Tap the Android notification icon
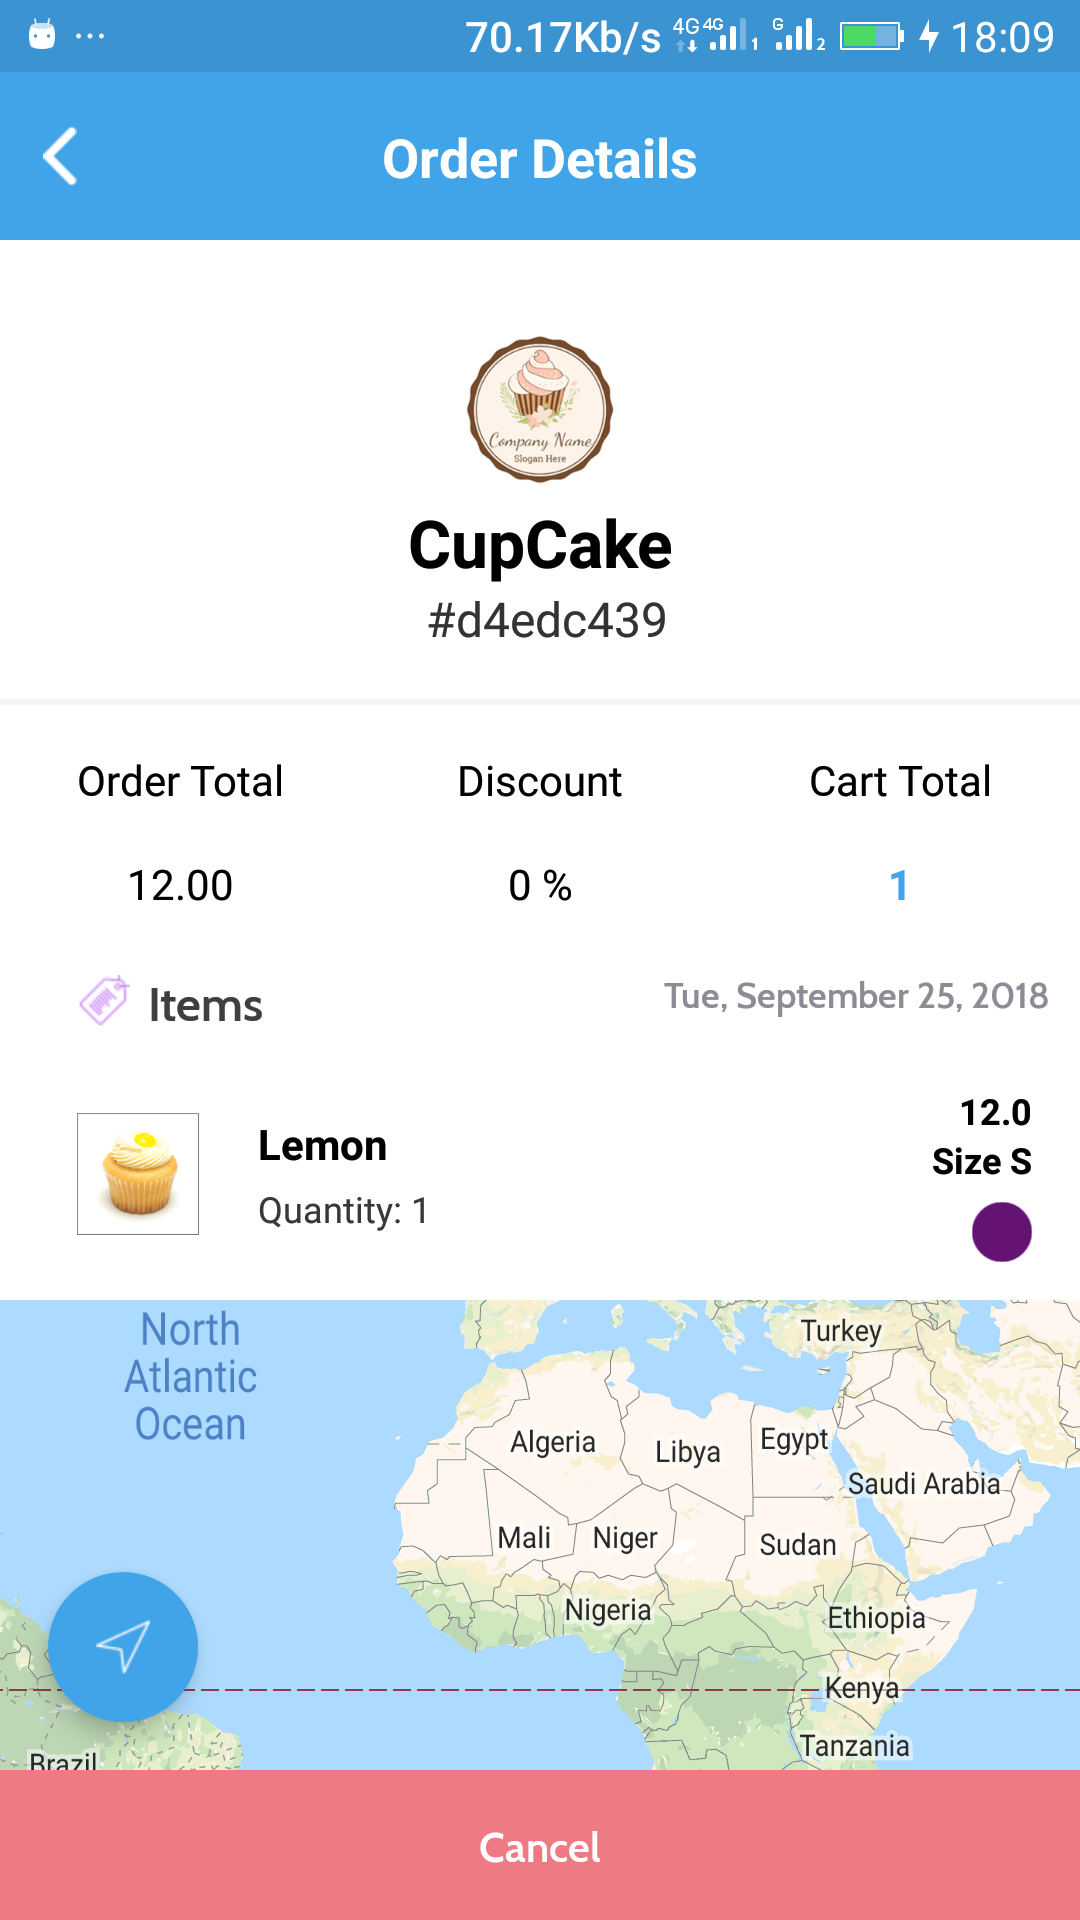The image size is (1080, 1920). click(x=42, y=36)
